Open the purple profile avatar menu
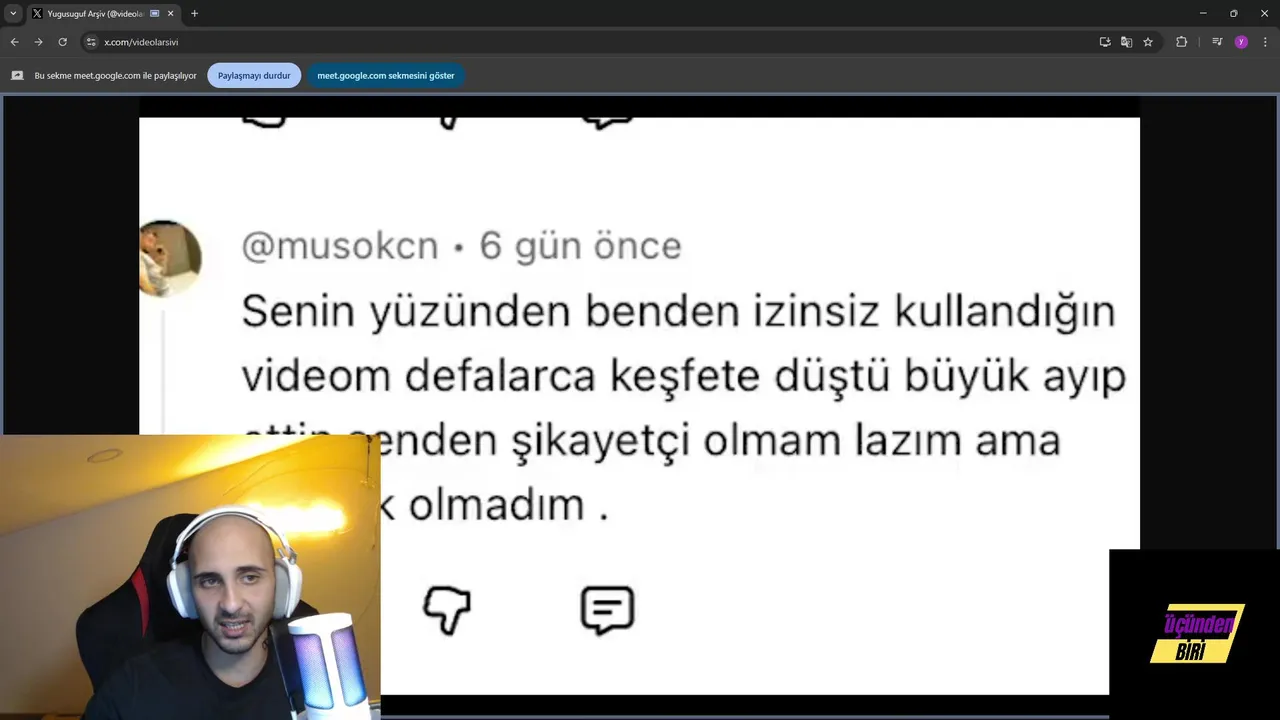The image size is (1280, 720). (x=1241, y=42)
